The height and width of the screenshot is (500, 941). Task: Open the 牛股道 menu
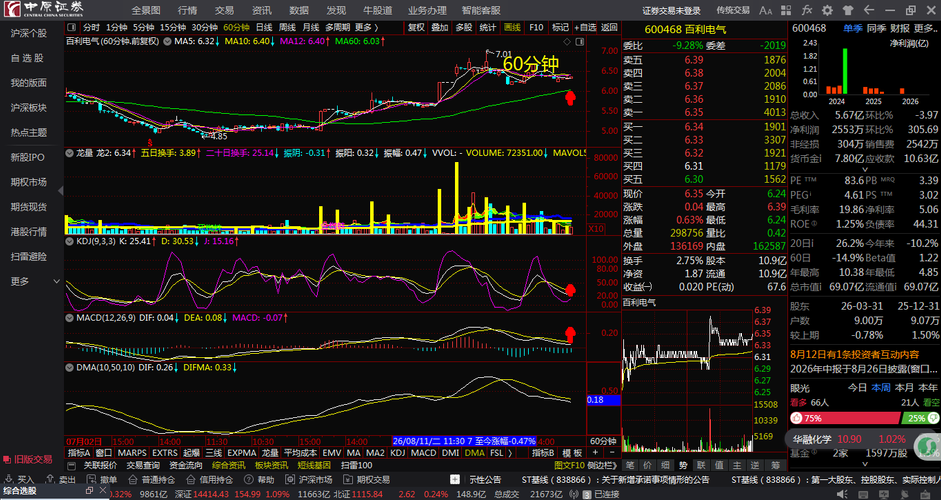377,10
